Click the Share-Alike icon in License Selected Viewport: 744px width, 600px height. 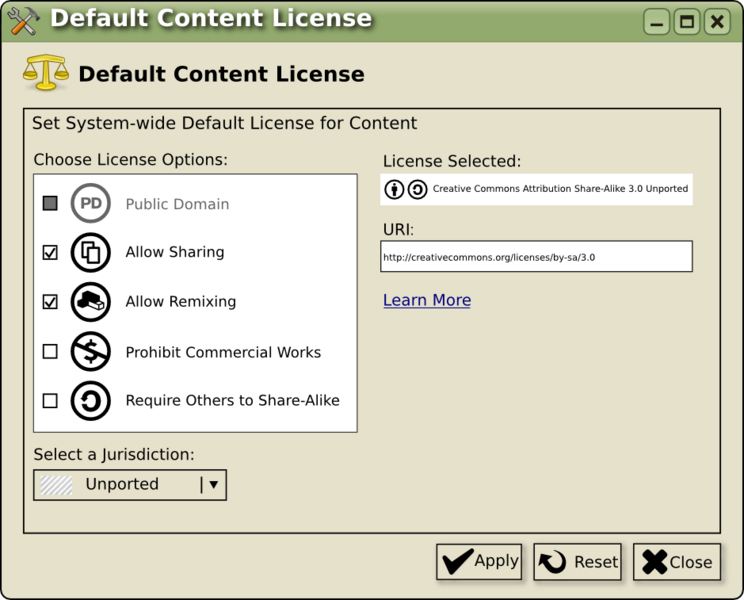[x=418, y=189]
